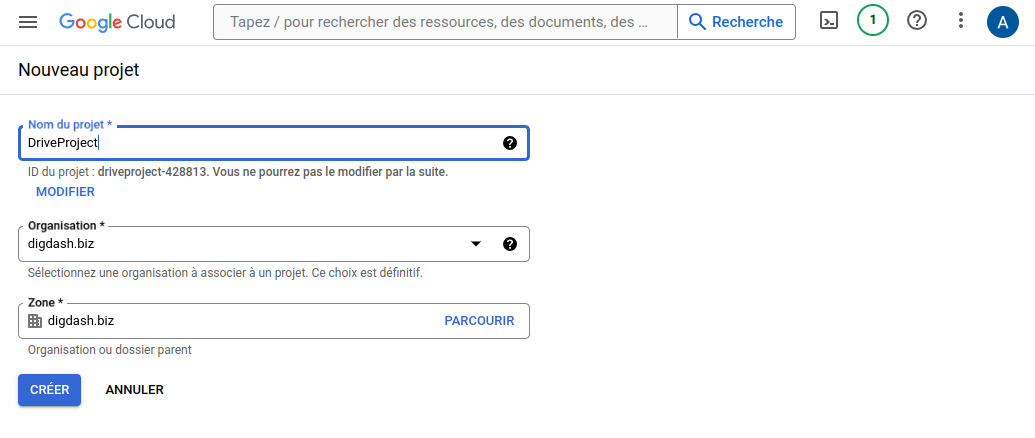
Task: Cancel with the ANNULER button
Action: 134,390
